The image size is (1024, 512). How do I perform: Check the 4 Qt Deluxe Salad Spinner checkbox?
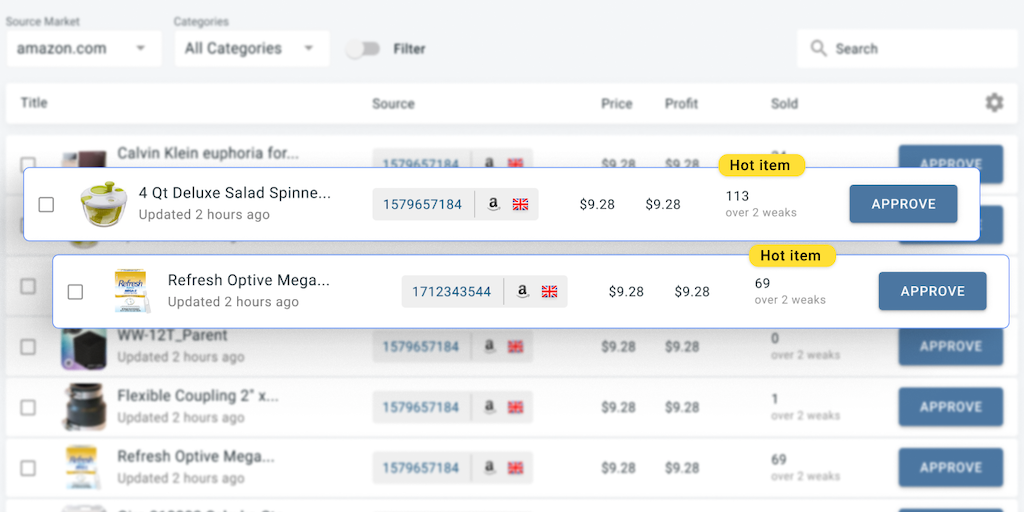tap(46, 204)
